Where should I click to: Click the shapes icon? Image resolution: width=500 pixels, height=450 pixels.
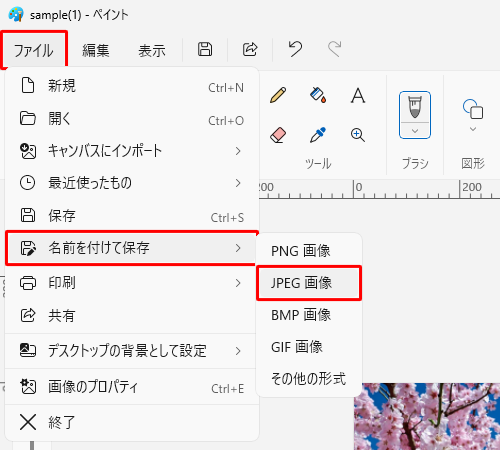473,109
